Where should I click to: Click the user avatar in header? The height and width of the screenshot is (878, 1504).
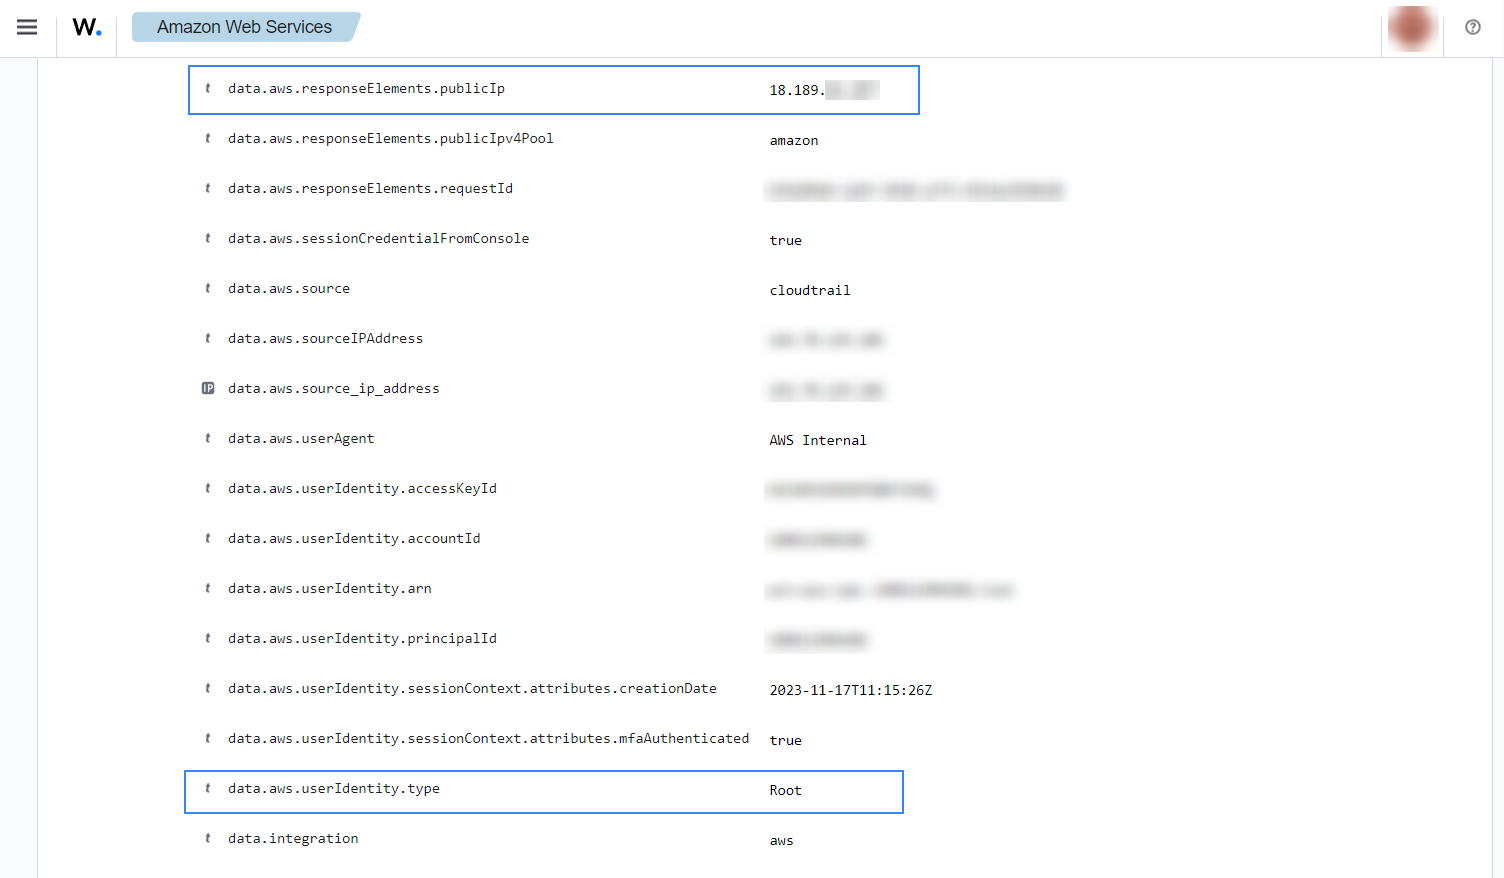(x=1411, y=28)
